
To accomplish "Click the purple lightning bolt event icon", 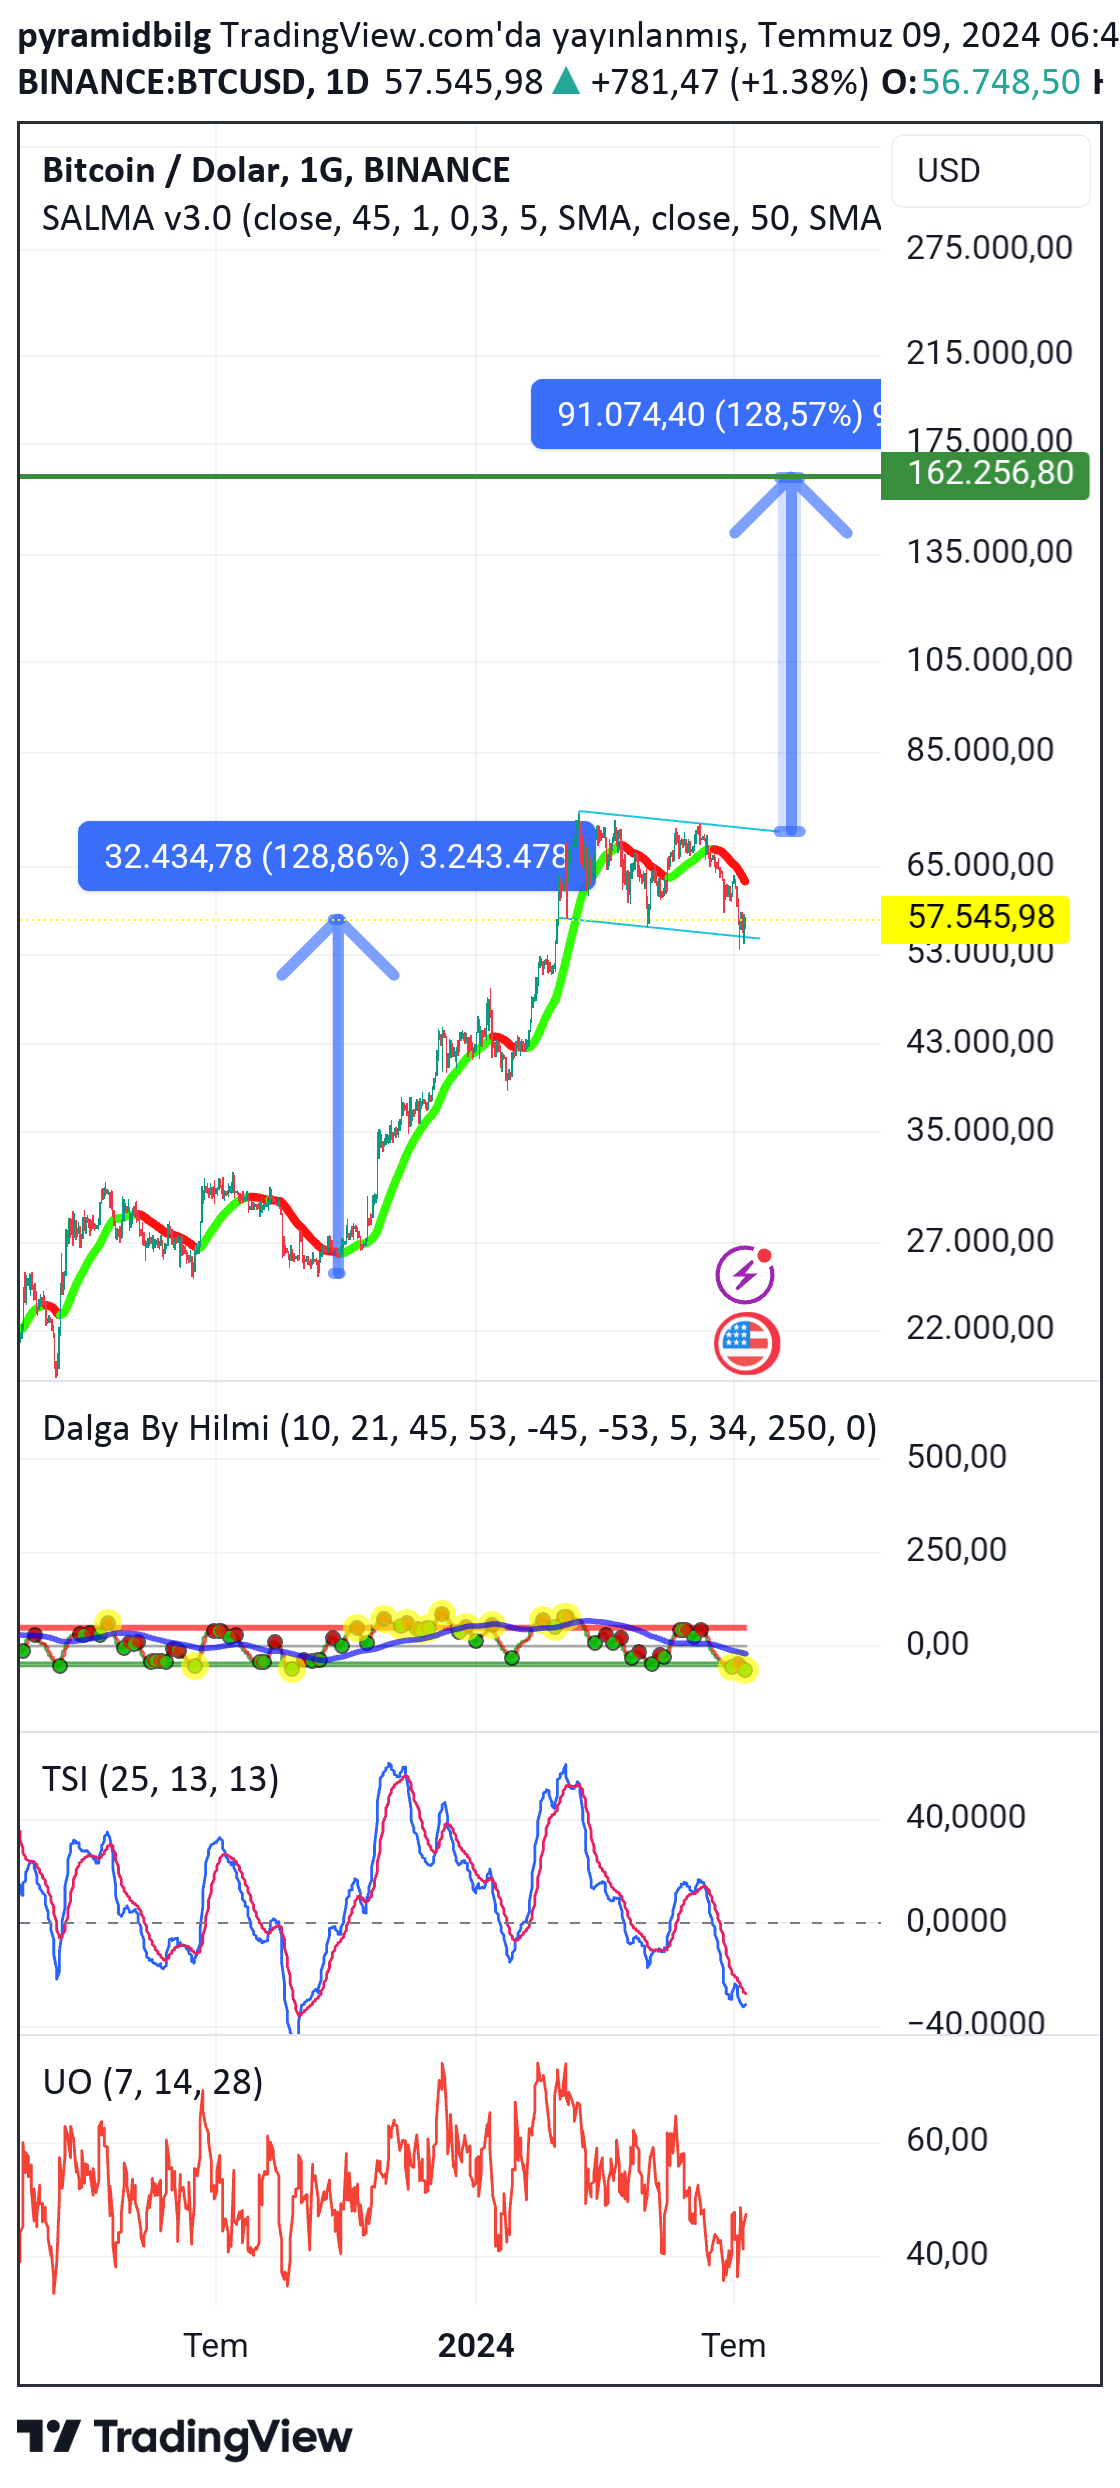I will coord(745,1274).
